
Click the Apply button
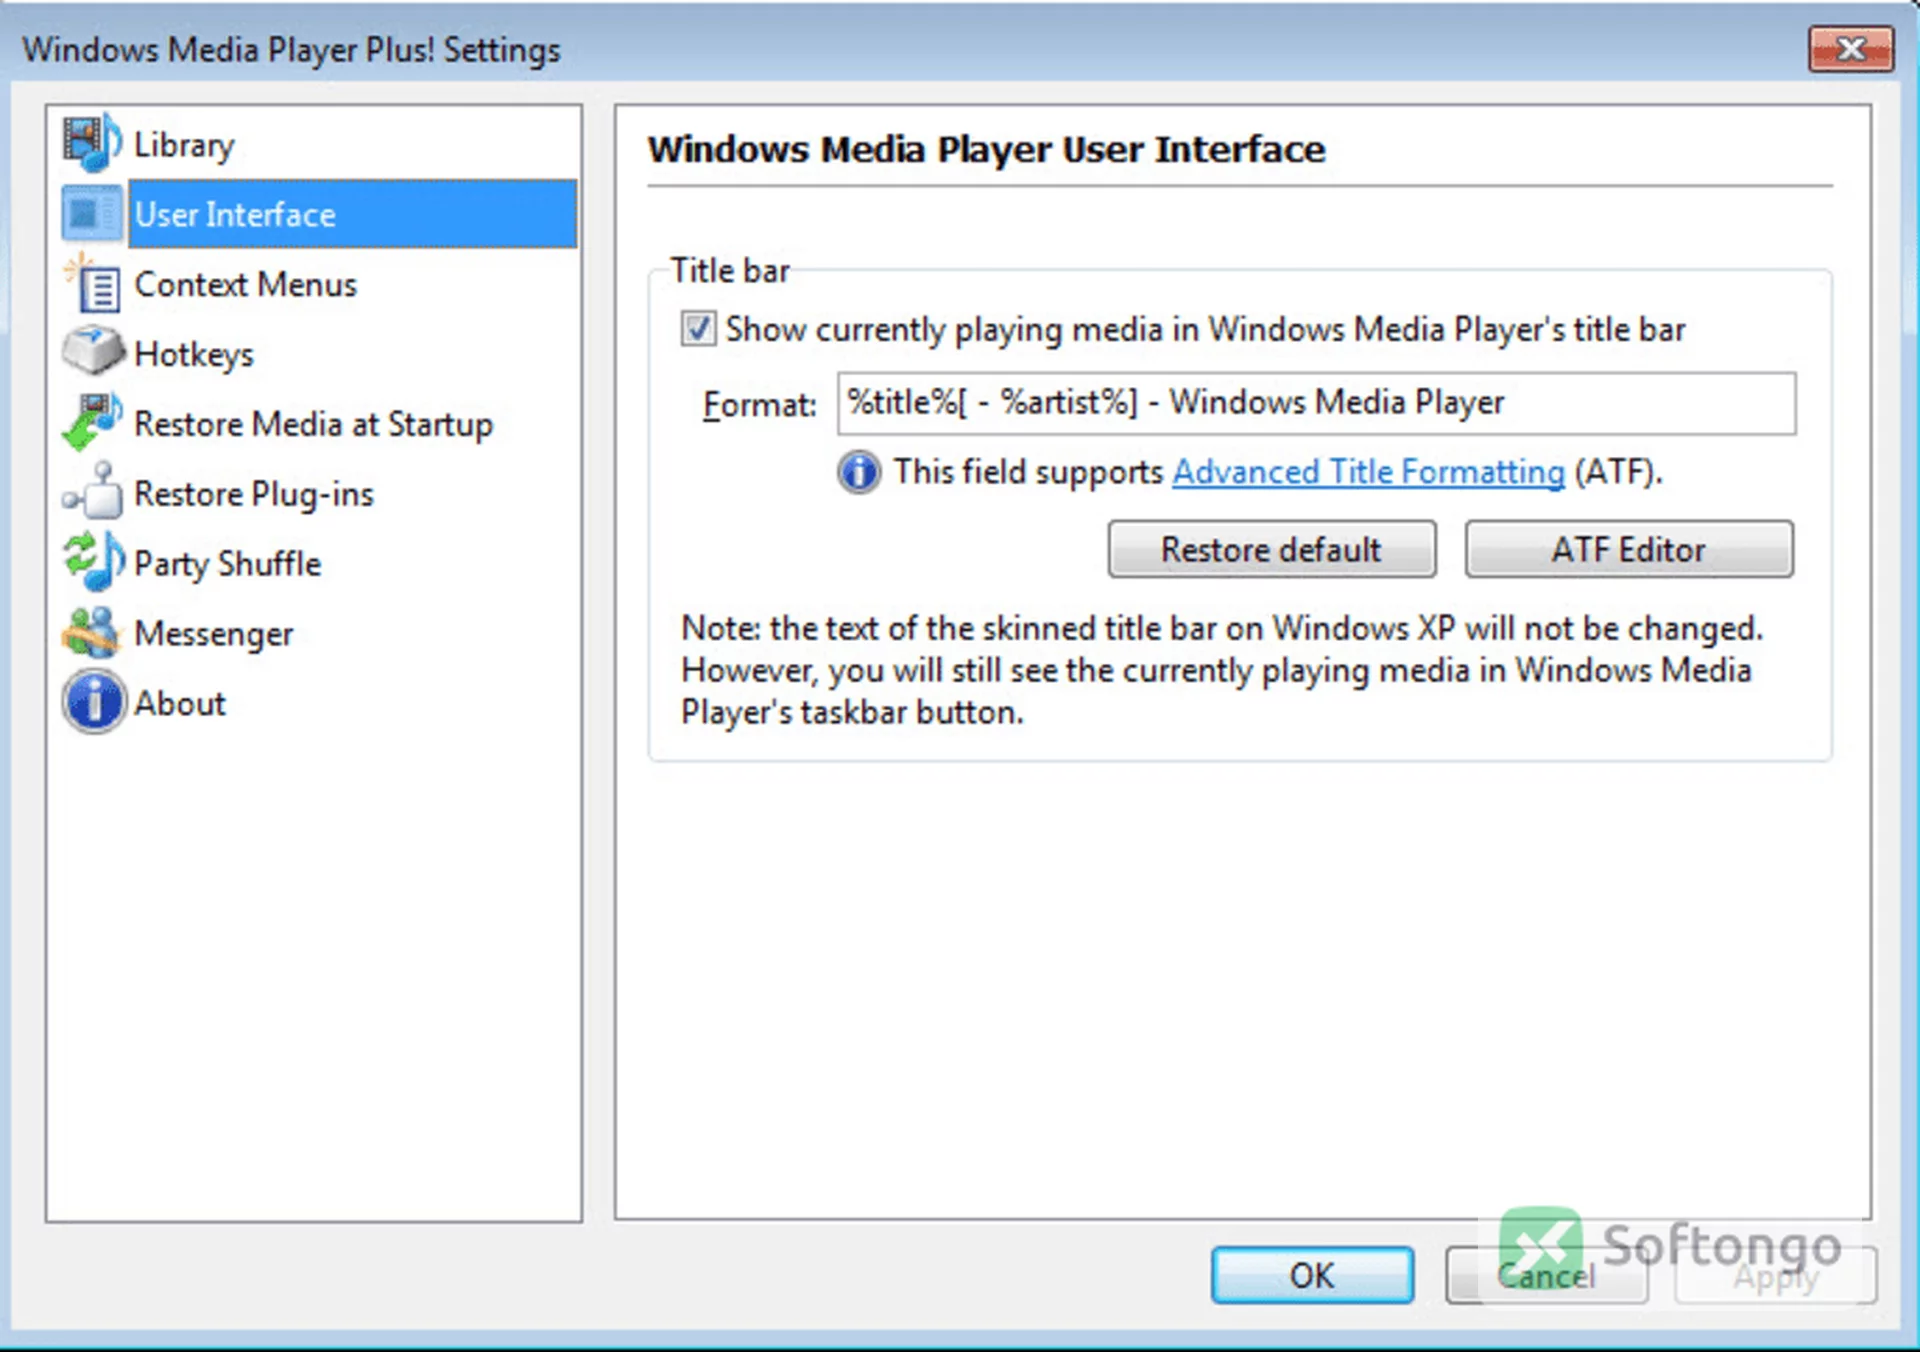pos(1776,1275)
